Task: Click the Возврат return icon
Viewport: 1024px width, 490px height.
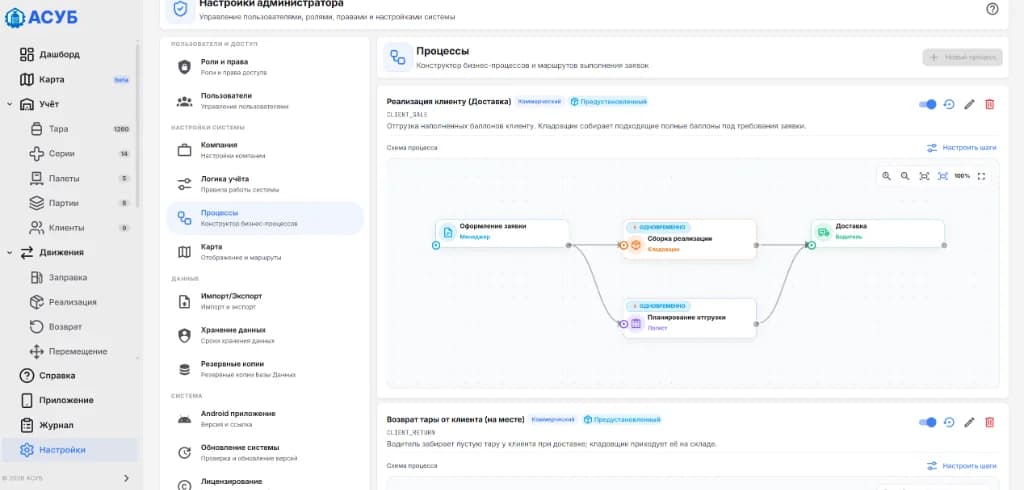Action: pos(37,327)
